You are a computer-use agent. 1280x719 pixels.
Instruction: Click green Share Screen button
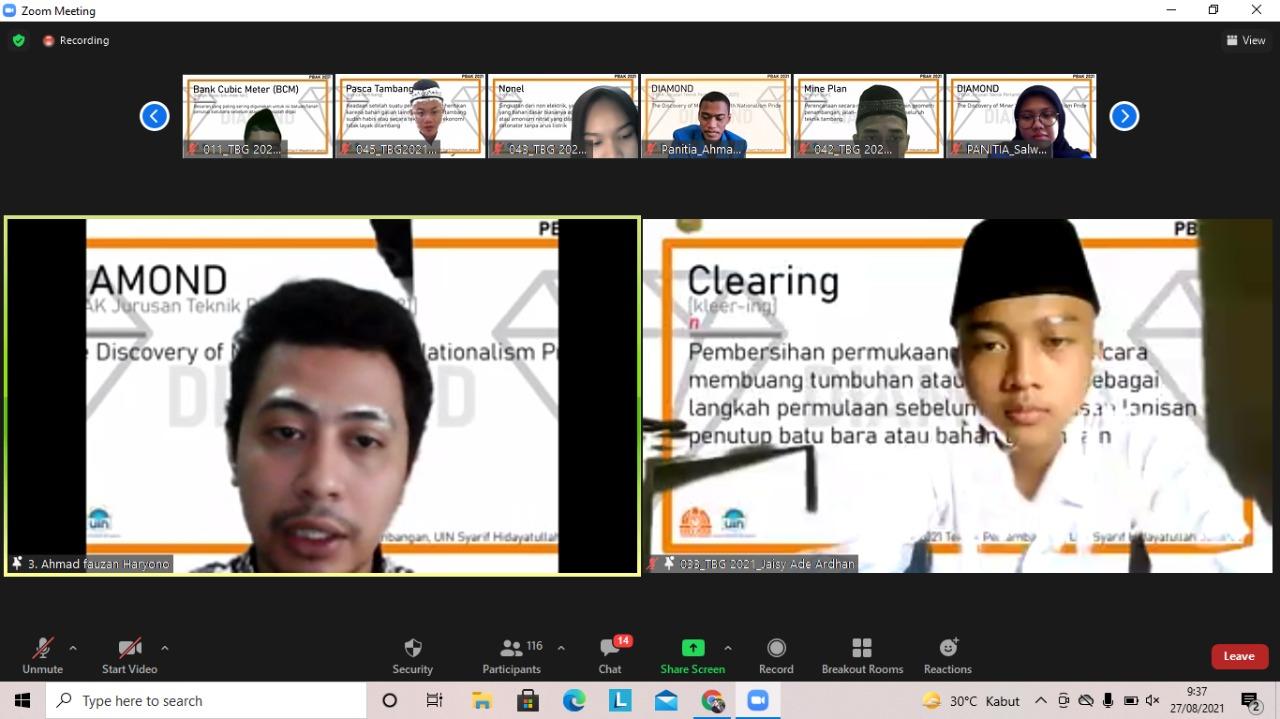pyautogui.click(x=692, y=656)
